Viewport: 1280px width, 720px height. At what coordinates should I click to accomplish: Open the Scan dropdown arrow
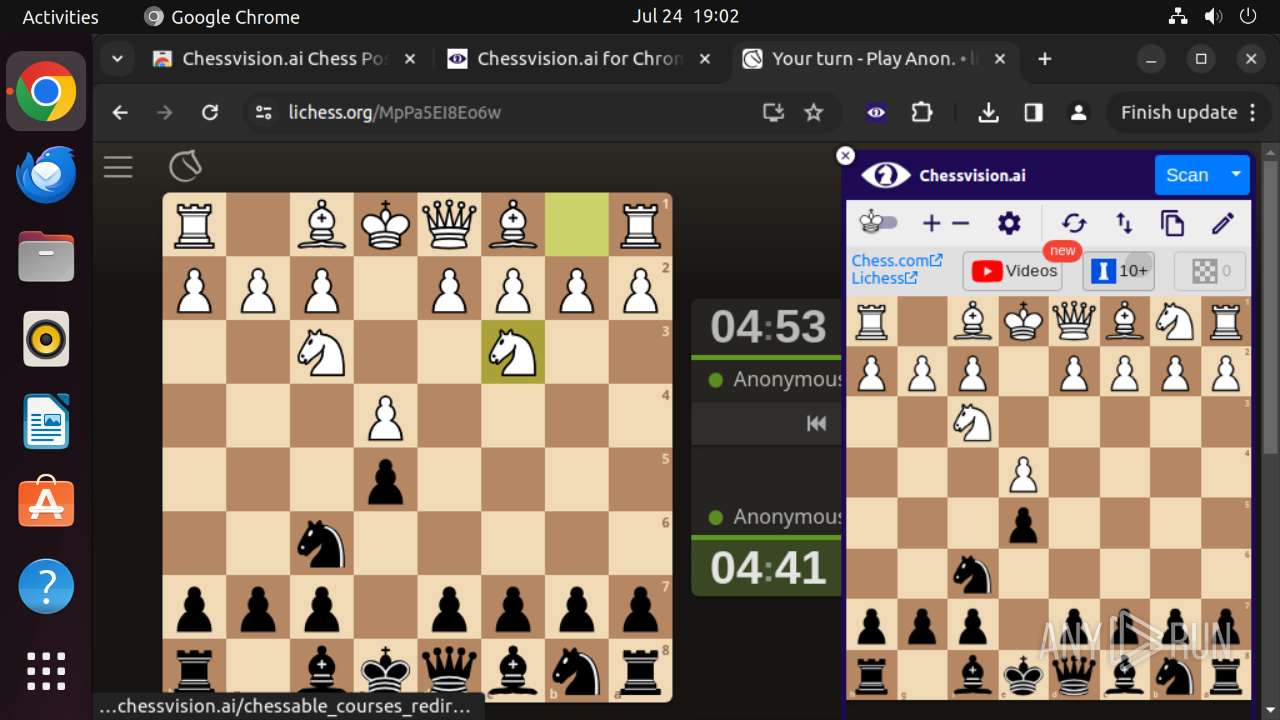[x=1236, y=175]
